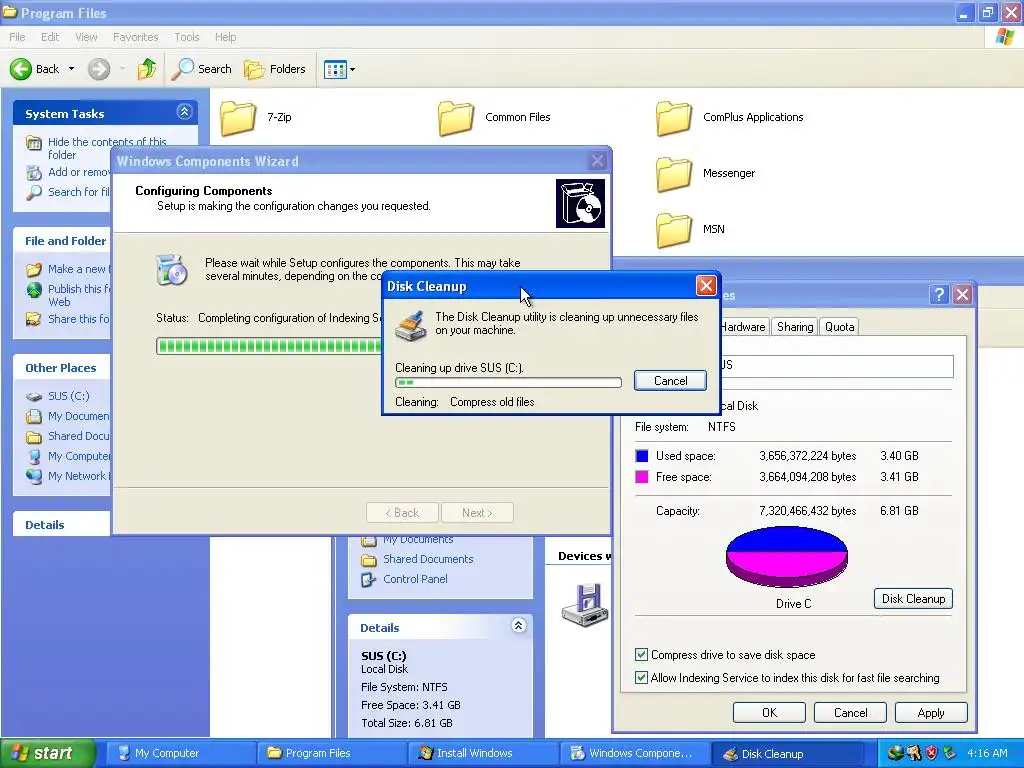Viewport: 1024px width, 768px height.
Task: Click the Make a new folder icon
Action: (x=34, y=269)
